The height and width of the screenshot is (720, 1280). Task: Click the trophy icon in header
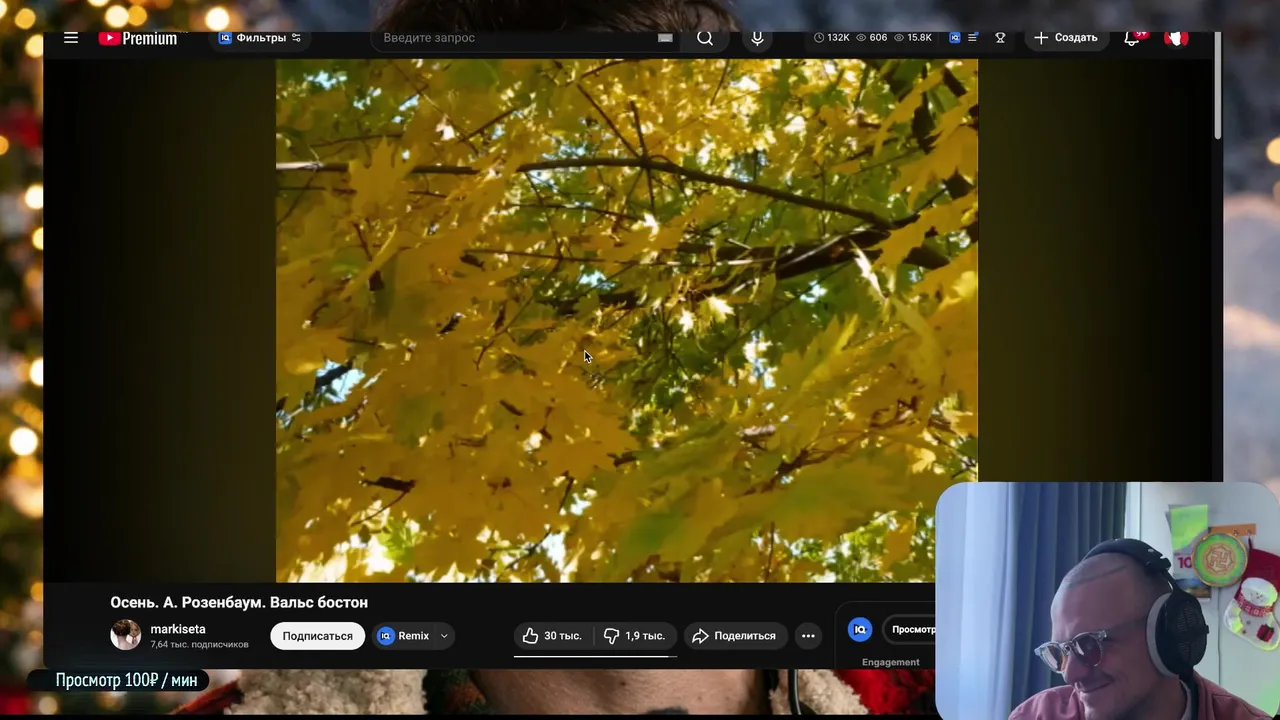[x=1000, y=38]
